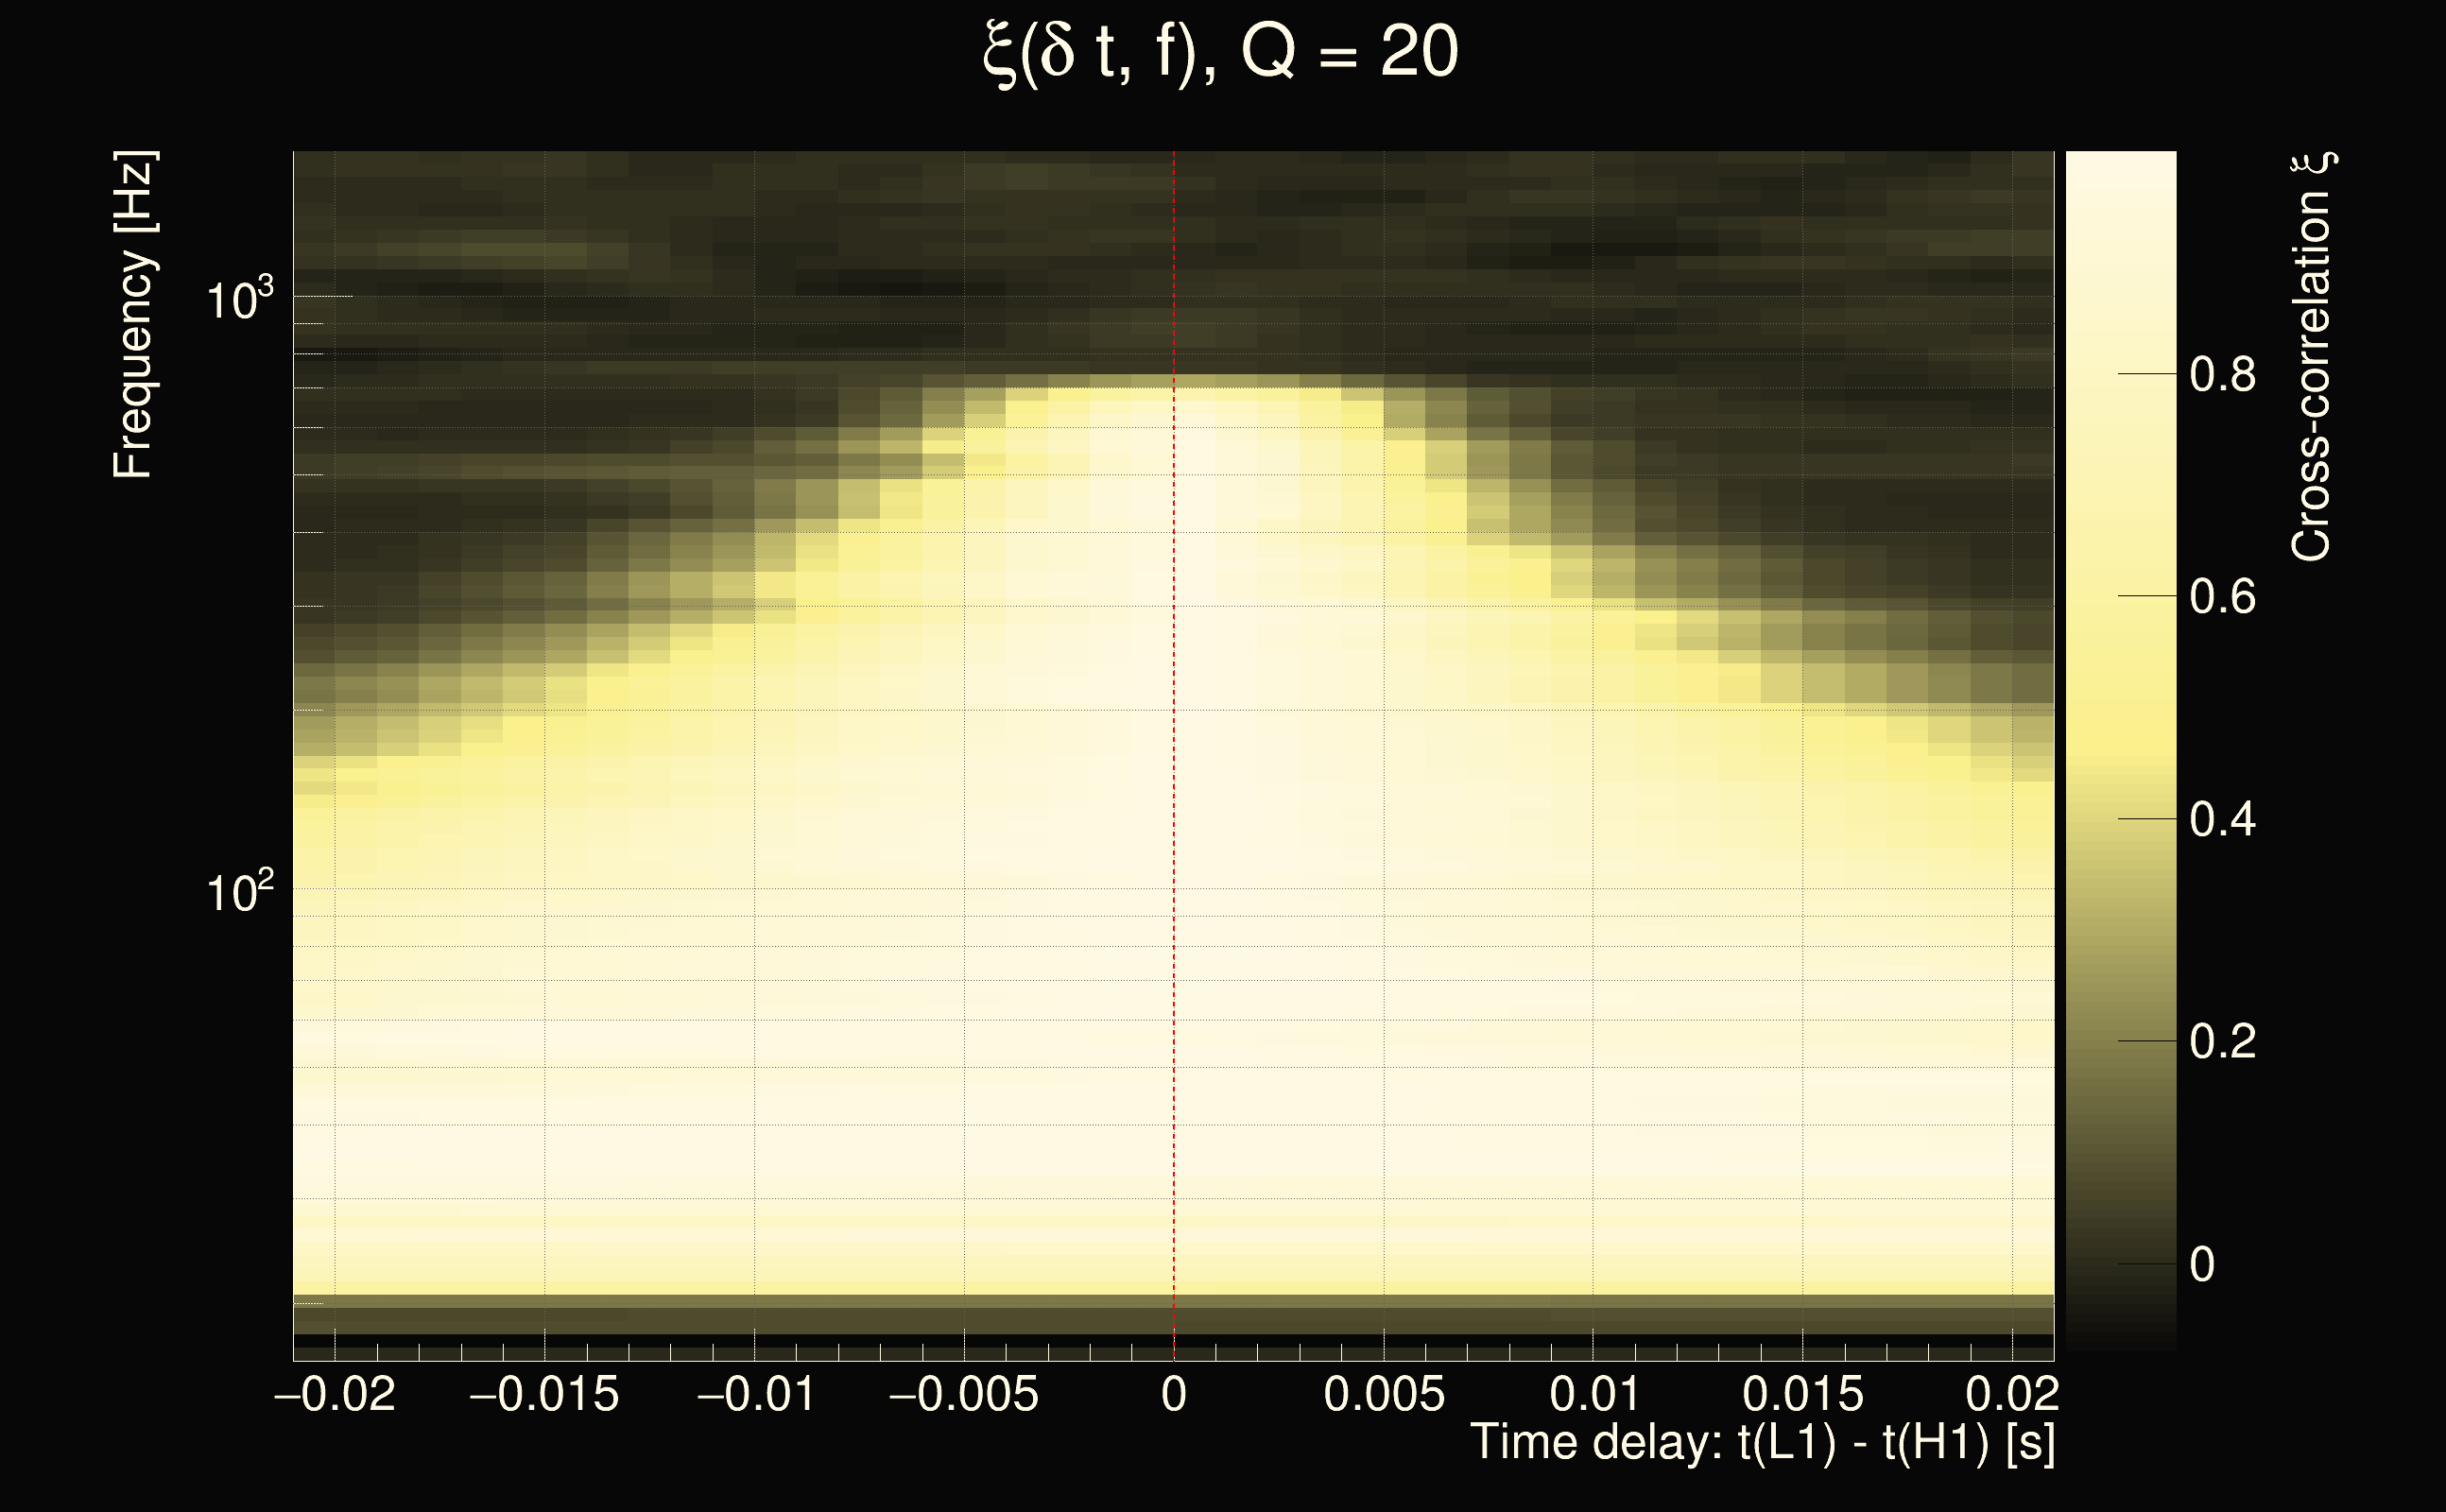Click the –0.005 time delay tick label
The height and width of the screenshot is (1512, 2446).
click(963, 1394)
